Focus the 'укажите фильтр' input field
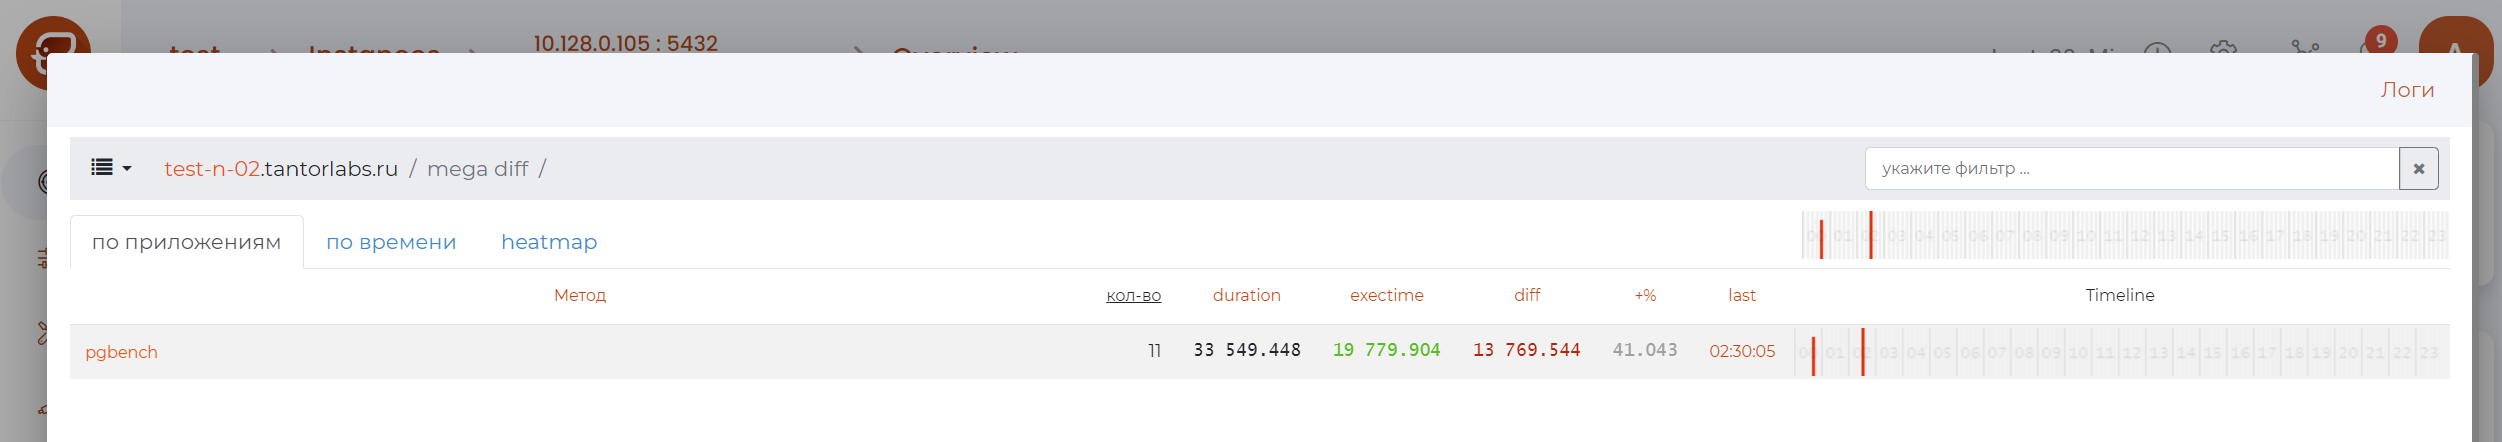Viewport: 2502px width, 442px height. point(2130,169)
